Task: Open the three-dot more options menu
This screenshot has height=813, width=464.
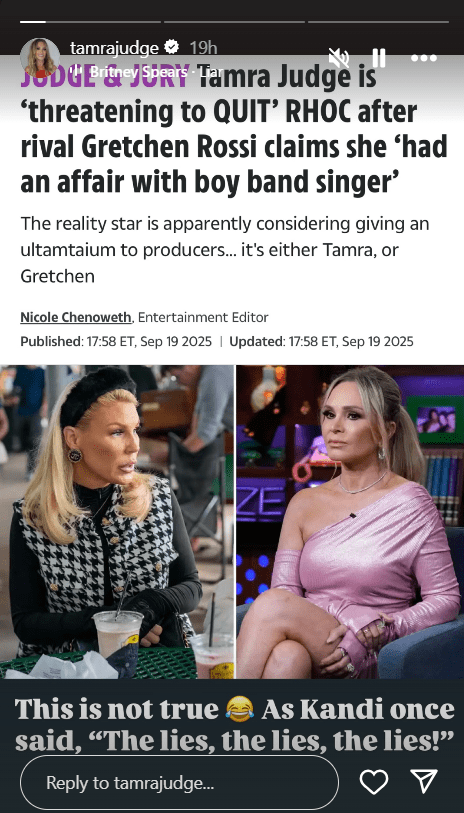Action: [x=424, y=58]
